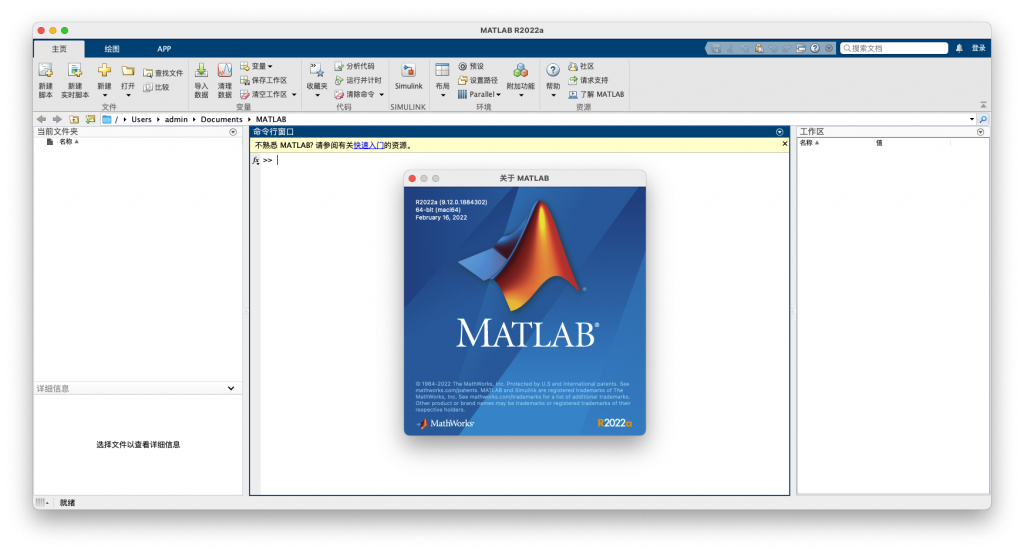The image size is (1024, 553).
Task: Open the 变量 (Variable) dropdown
Action: point(256,66)
